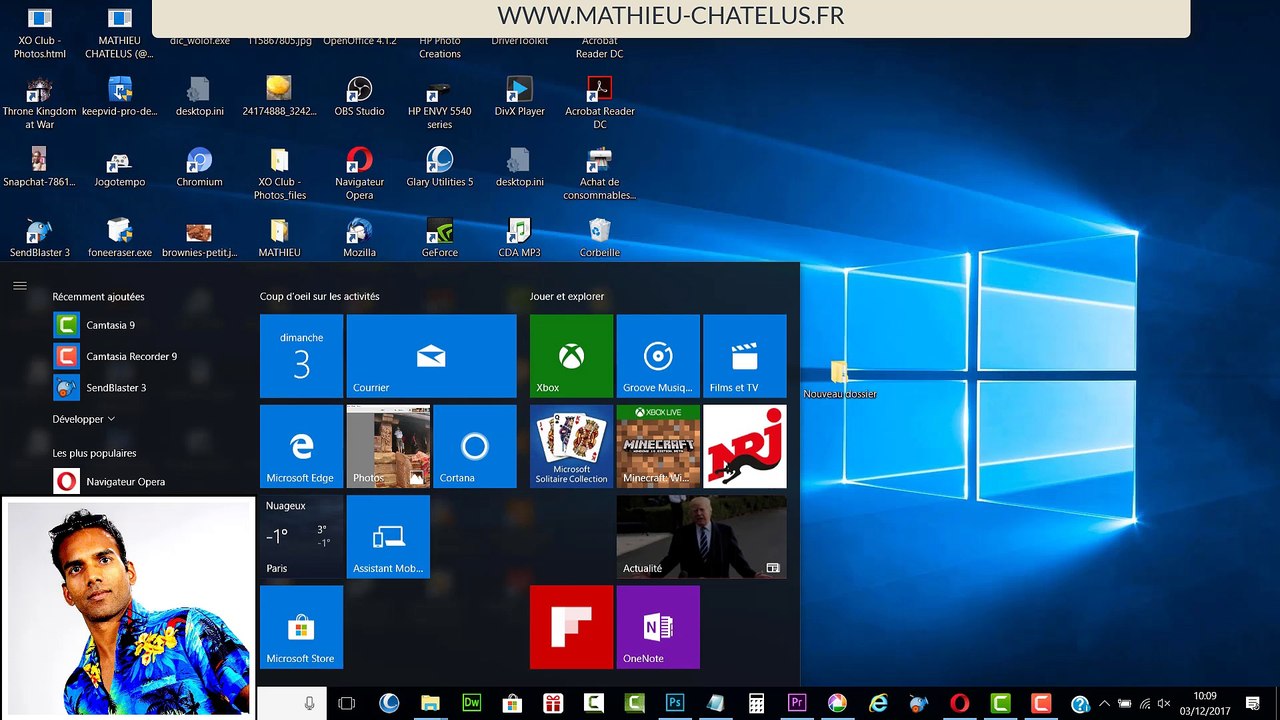Open the Microsoft Store tile
Screen dimensions: 1280x720
click(x=301, y=627)
